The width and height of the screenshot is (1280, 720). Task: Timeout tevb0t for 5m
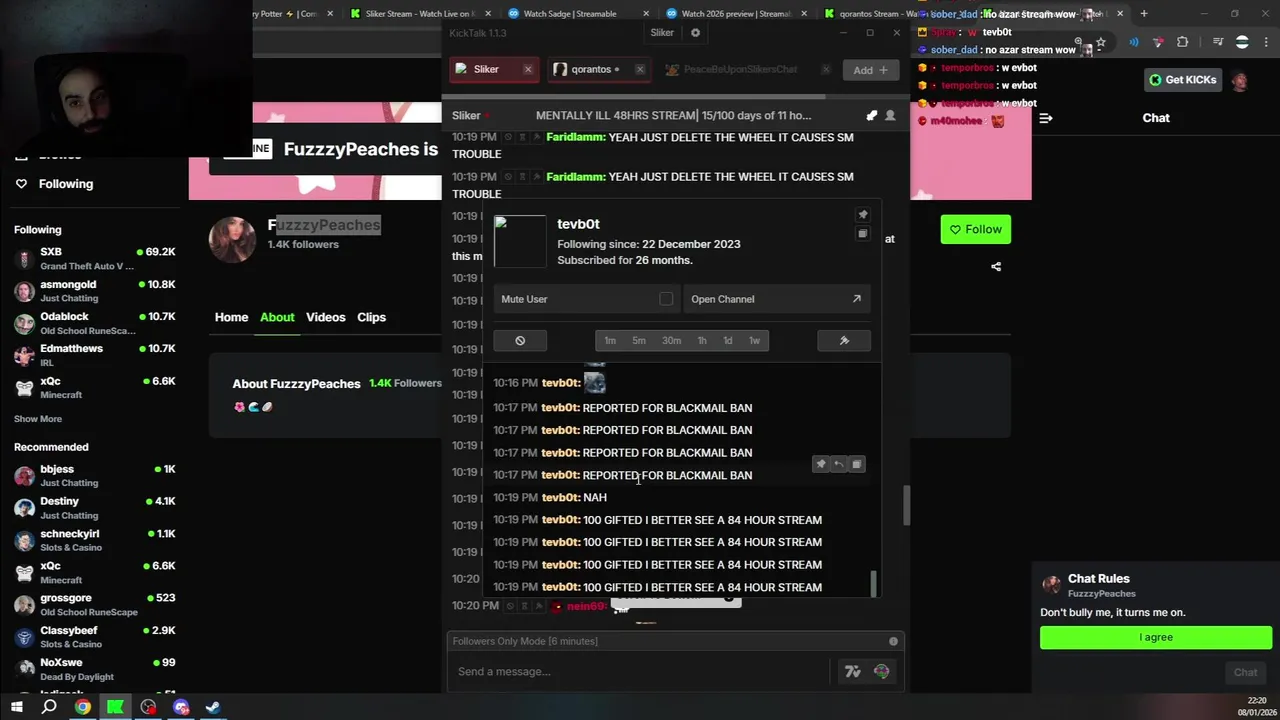pyautogui.click(x=639, y=340)
